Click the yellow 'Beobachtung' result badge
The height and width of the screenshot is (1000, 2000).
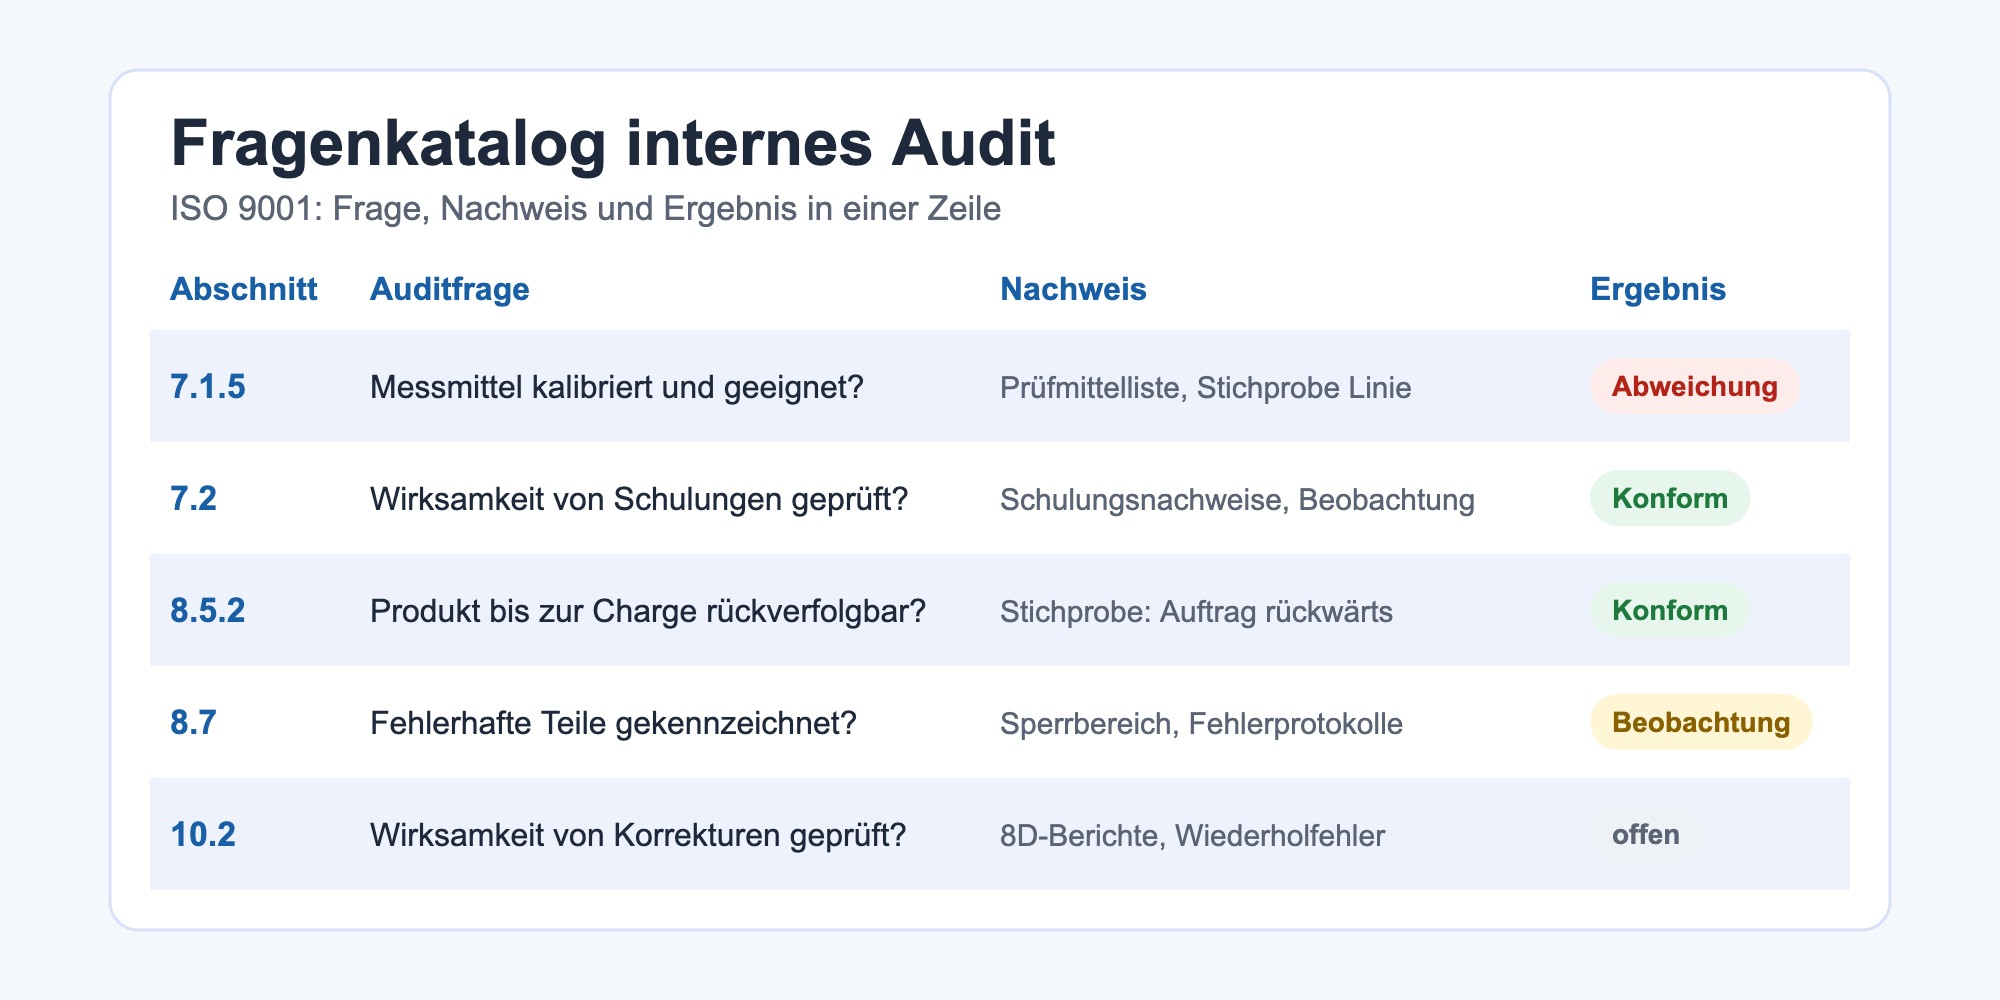(1701, 722)
